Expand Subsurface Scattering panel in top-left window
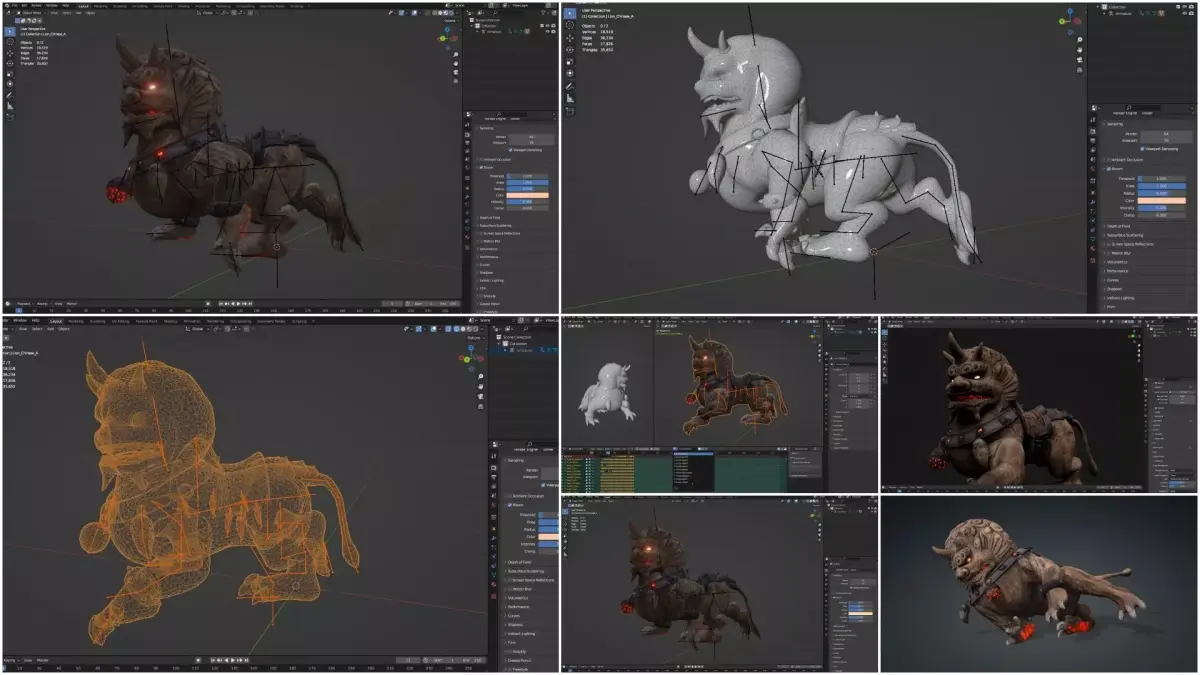 coord(496,225)
